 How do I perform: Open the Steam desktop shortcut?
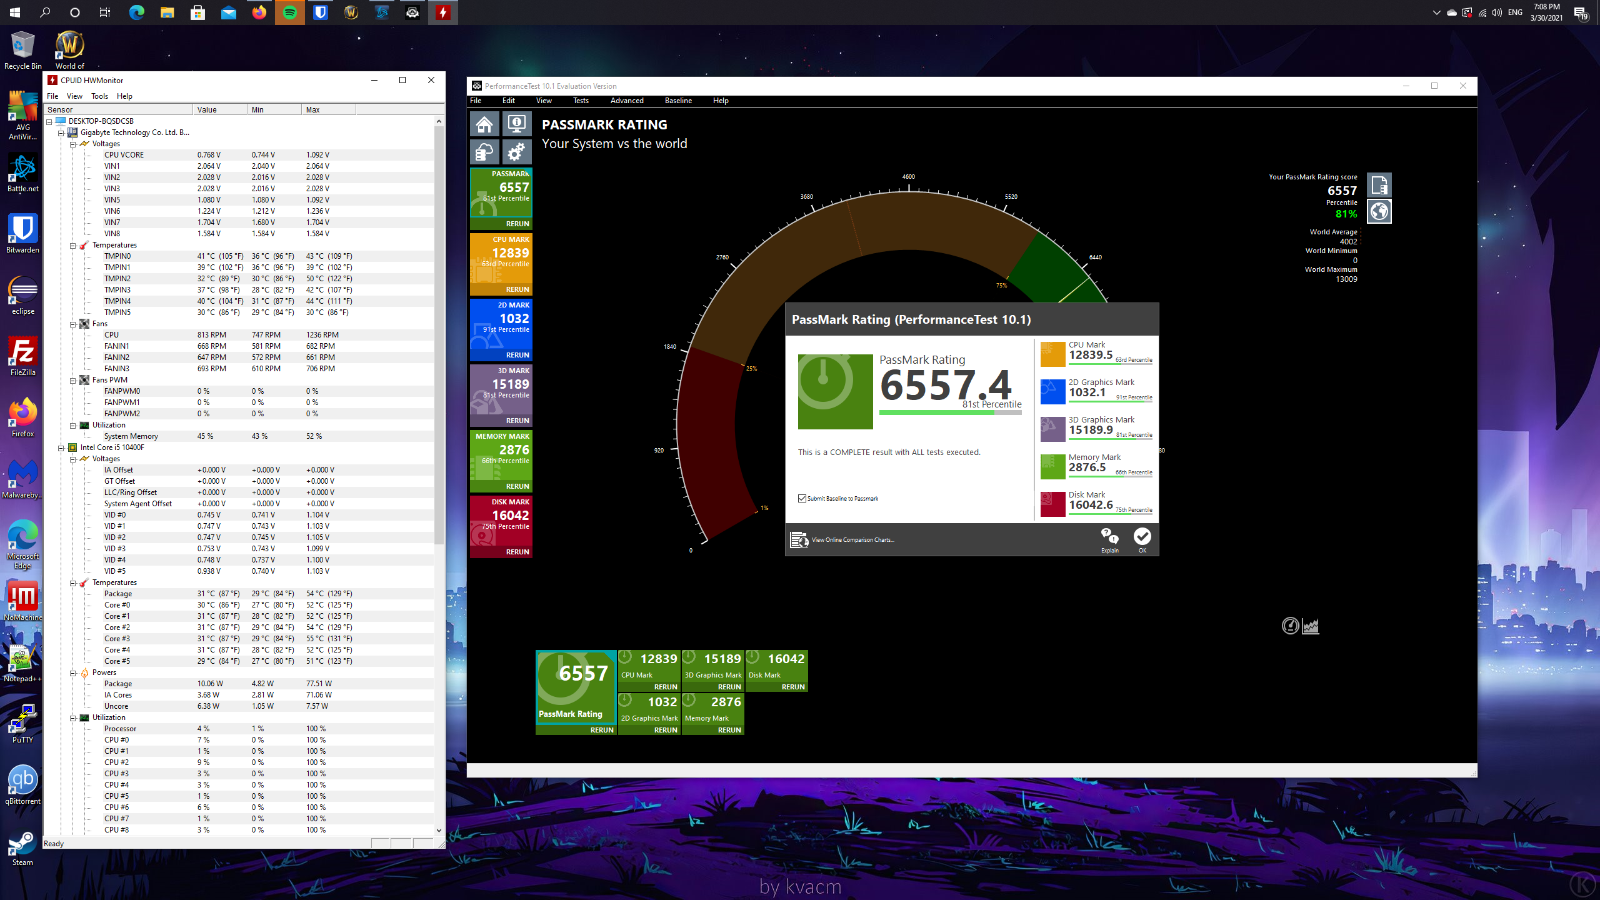pyautogui.click(x=22, y=848)
